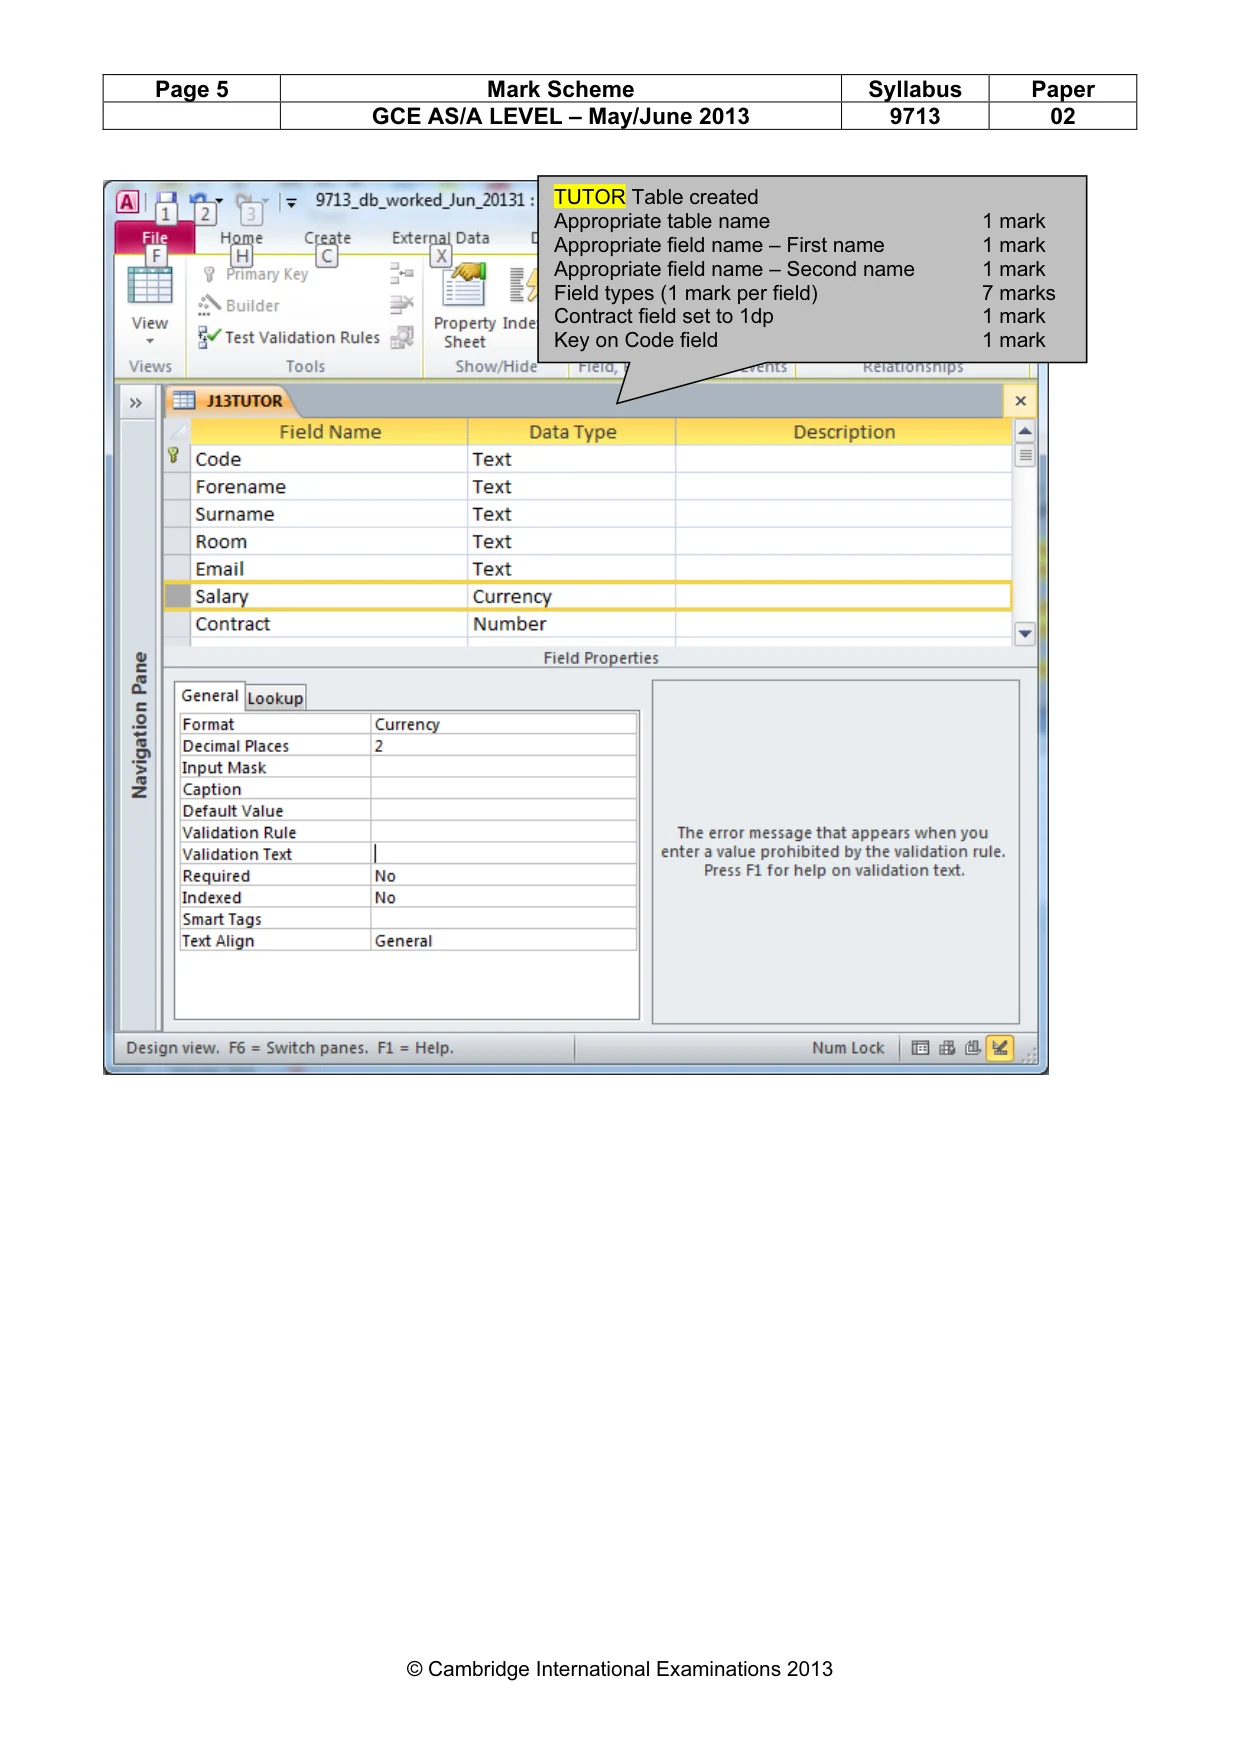Click the Primary Key icon in Tools
Image resolution: width=1240 pixels, height=1755 pixels.
[x=209, y=274]
